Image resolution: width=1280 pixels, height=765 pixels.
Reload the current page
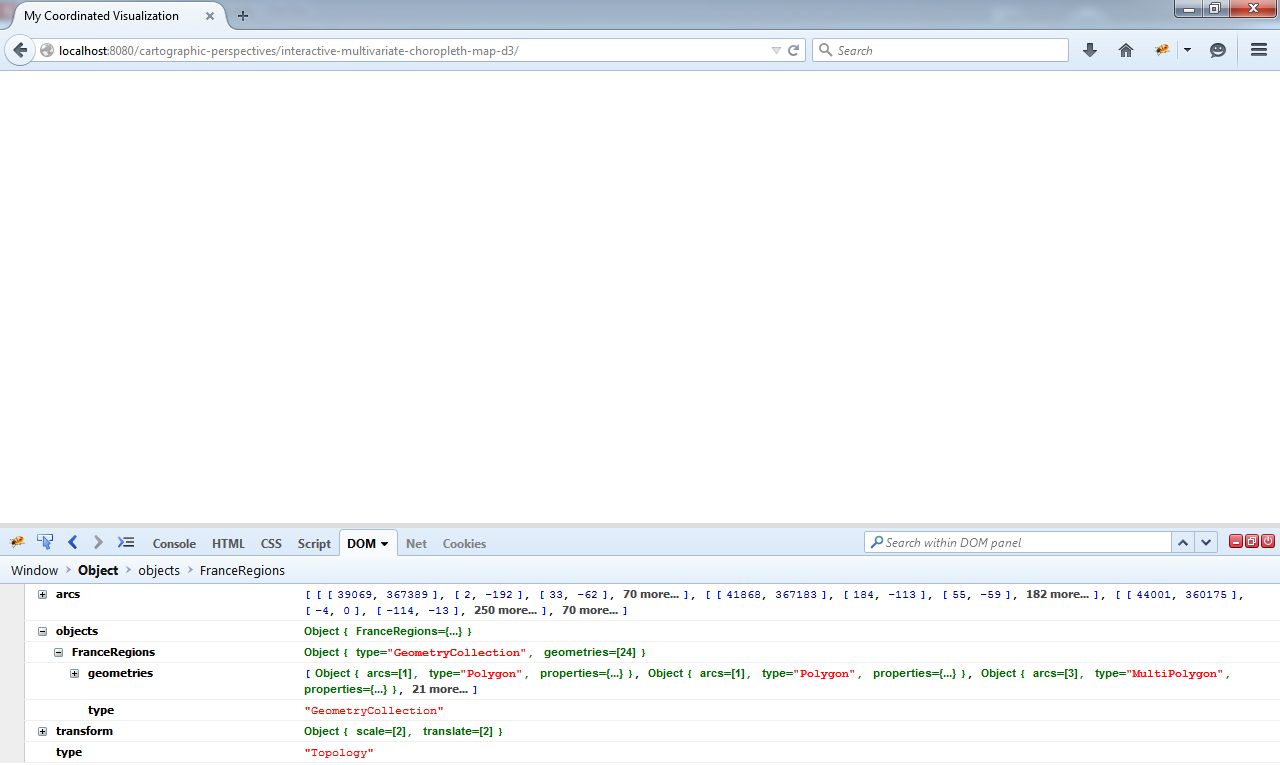coord(794,50)
